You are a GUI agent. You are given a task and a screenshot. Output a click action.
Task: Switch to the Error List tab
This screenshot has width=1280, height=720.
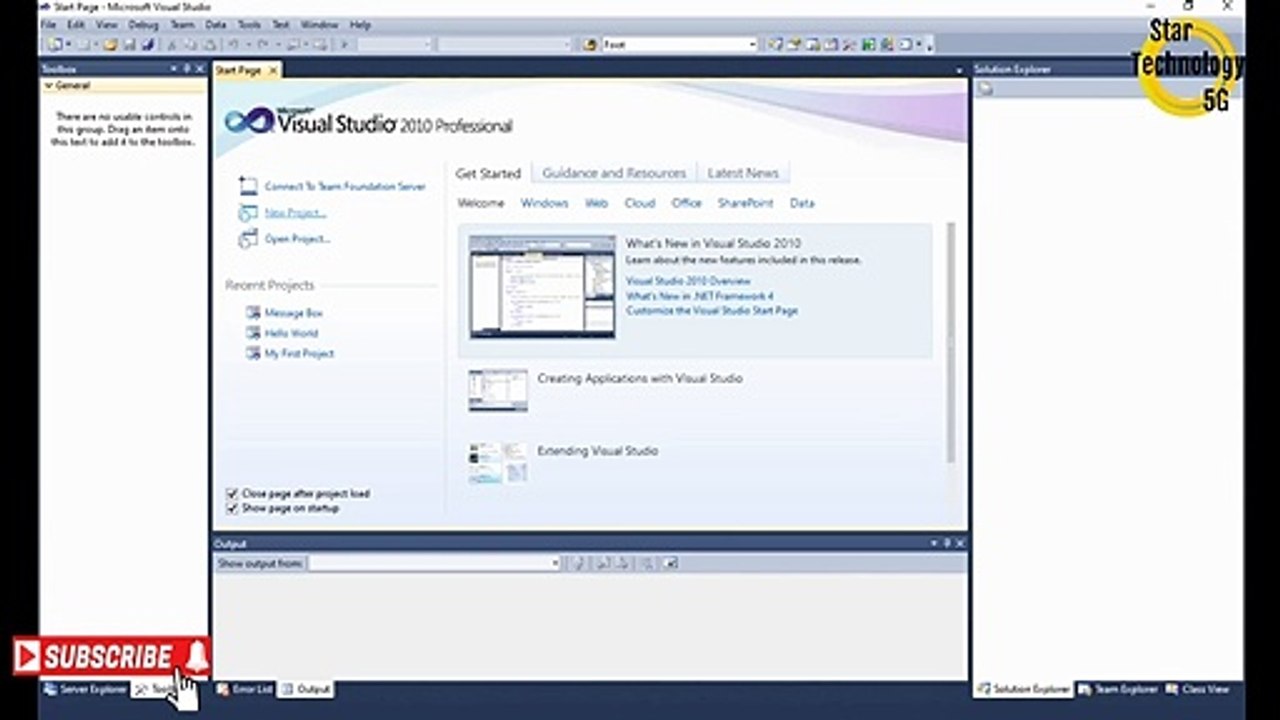pyautogui.click(x=245, y=689)
